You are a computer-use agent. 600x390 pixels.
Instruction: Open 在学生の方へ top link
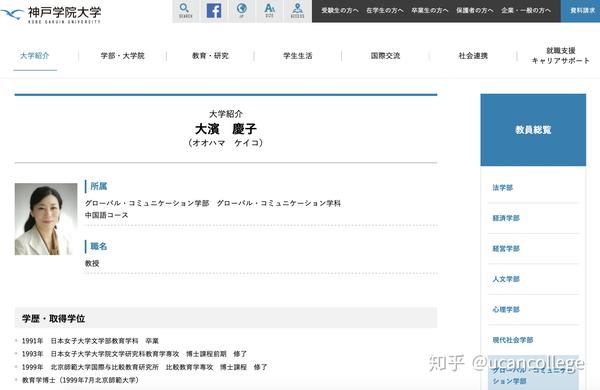pos(385,11)
